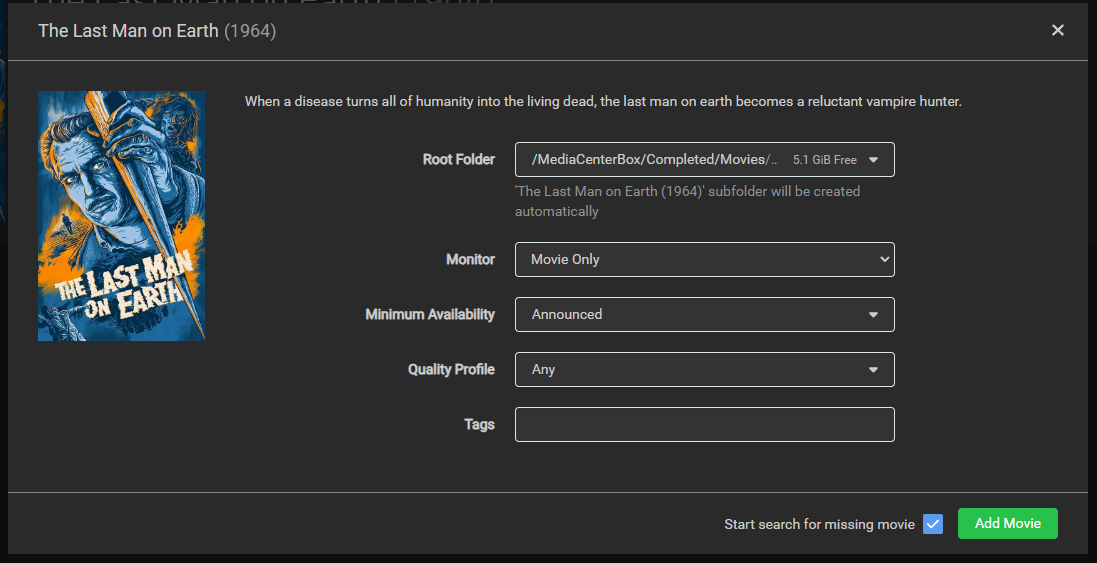Focus the Tags input field

pyautogui.click(x=704, y=424)
